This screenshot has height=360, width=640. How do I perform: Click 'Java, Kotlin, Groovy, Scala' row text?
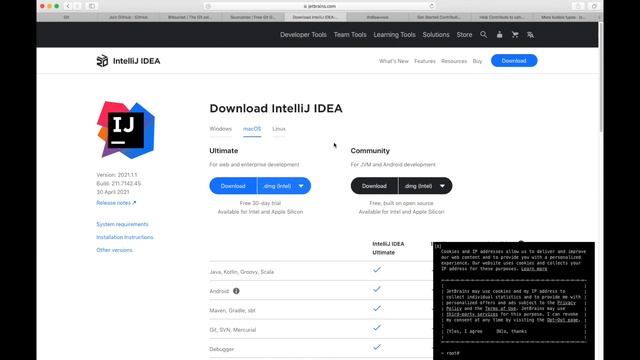pos(242,272)
